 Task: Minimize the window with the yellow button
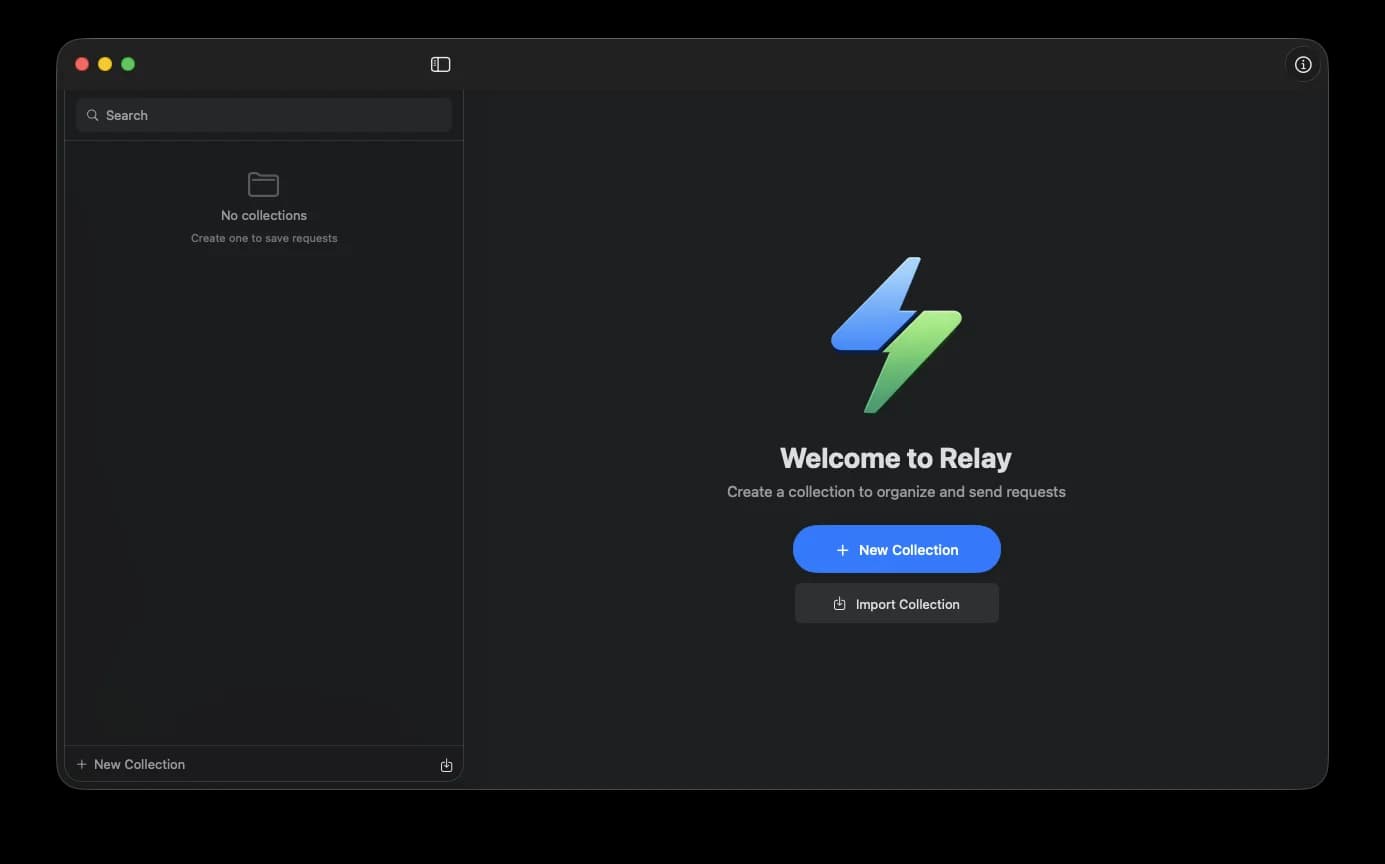point(105,63)
